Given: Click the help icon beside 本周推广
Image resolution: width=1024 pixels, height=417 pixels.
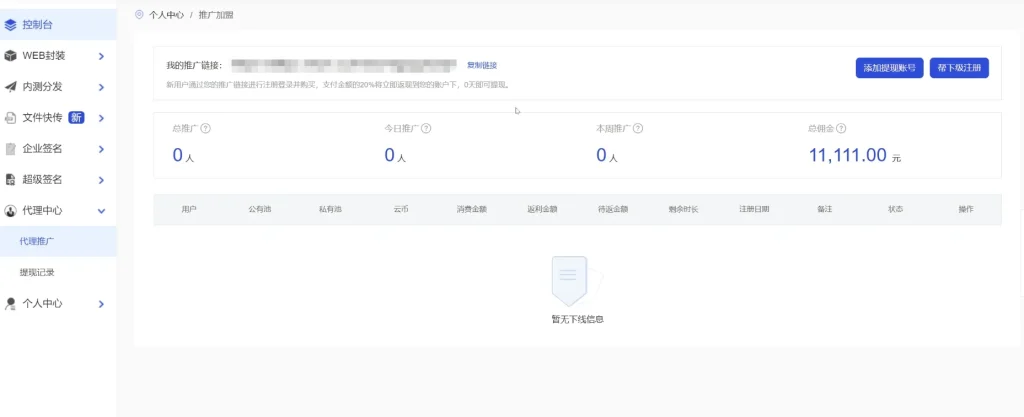Looking at the screenshot, I should coord(638,129).
